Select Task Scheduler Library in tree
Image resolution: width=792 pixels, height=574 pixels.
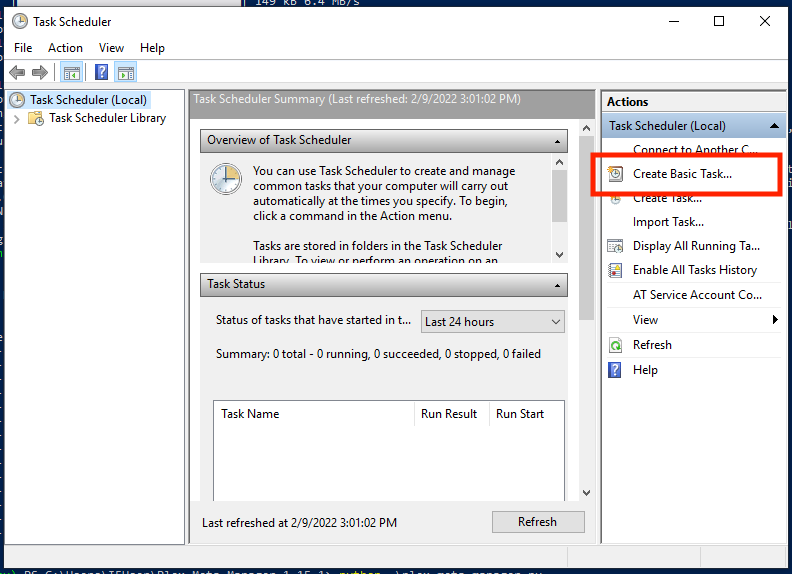point(107,118)
